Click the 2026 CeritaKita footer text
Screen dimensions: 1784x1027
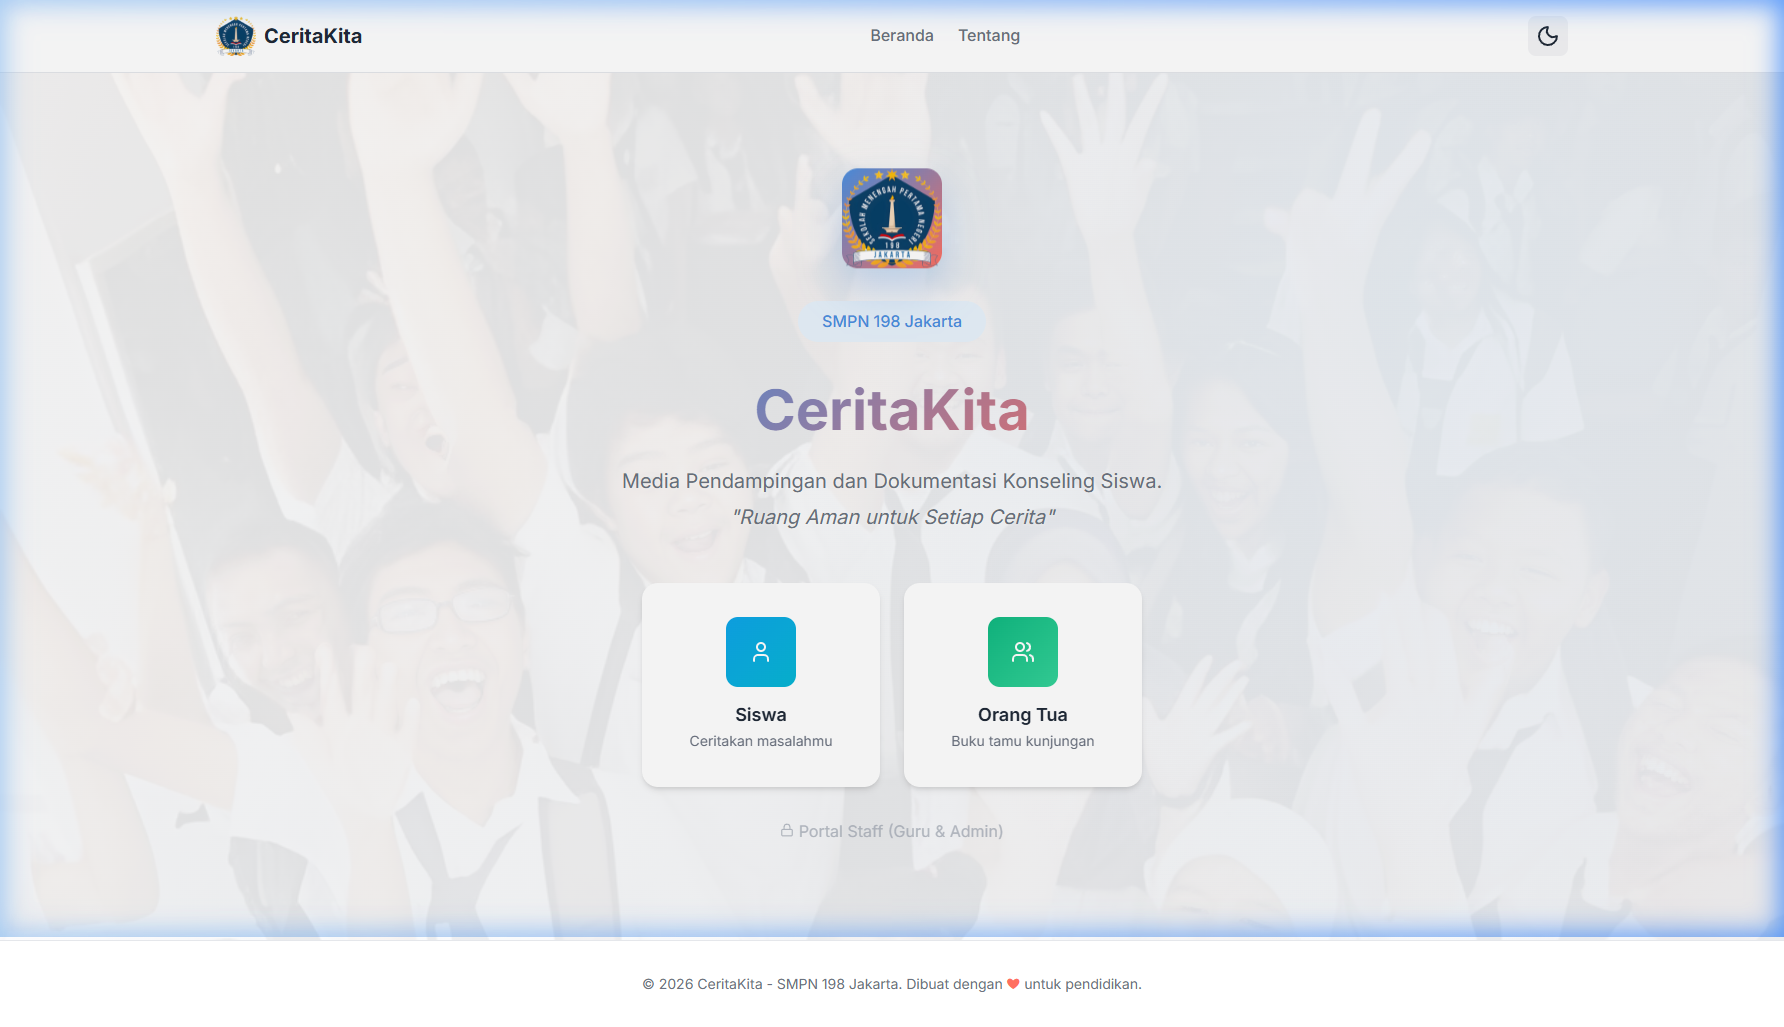[892, 984]
